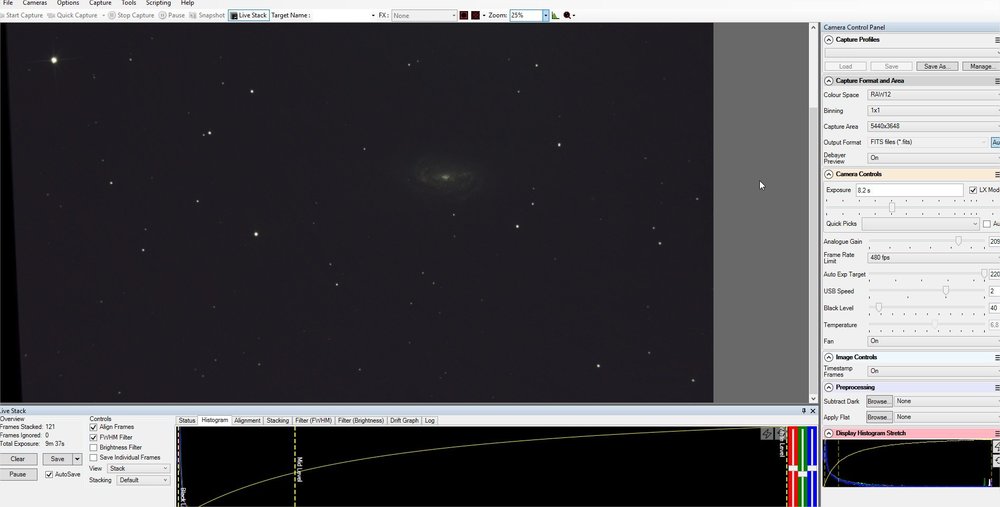
Task: Enable the Brightness Filter checkbox
Action: click(x=94, y=448)
